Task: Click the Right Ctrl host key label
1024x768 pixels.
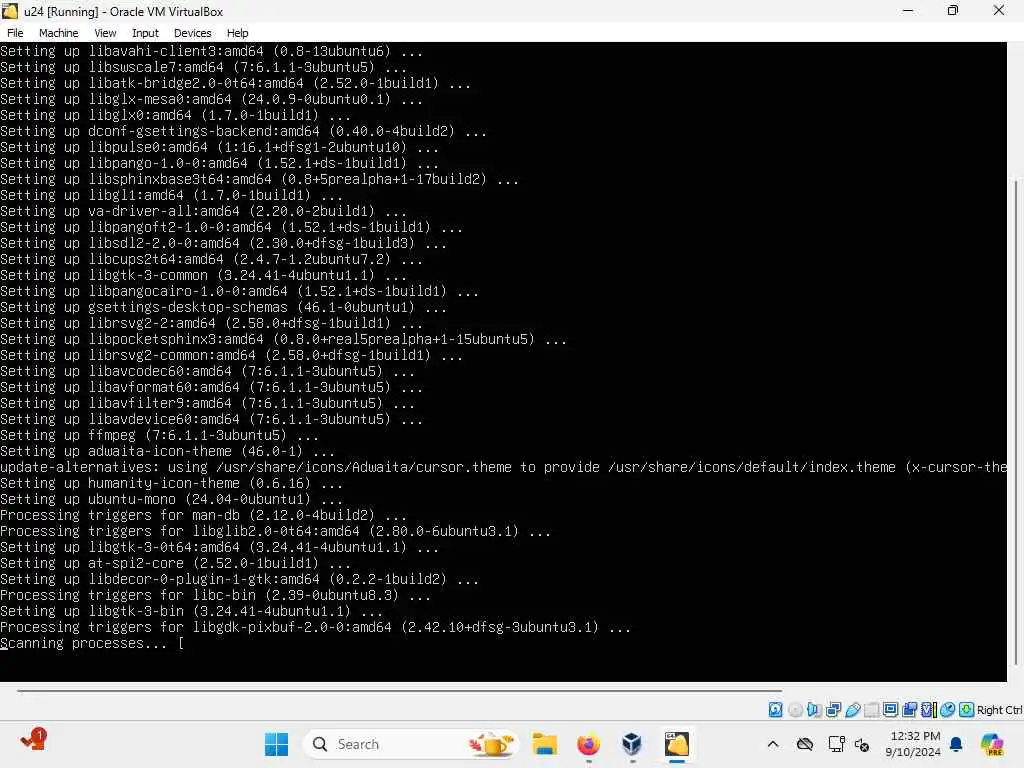Action: pyautogui.click(x=1000, y=710)
